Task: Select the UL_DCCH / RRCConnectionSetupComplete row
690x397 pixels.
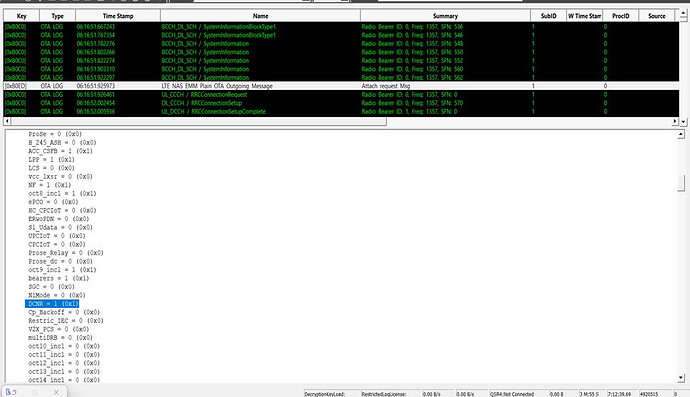Action: [x=341, y=111]
